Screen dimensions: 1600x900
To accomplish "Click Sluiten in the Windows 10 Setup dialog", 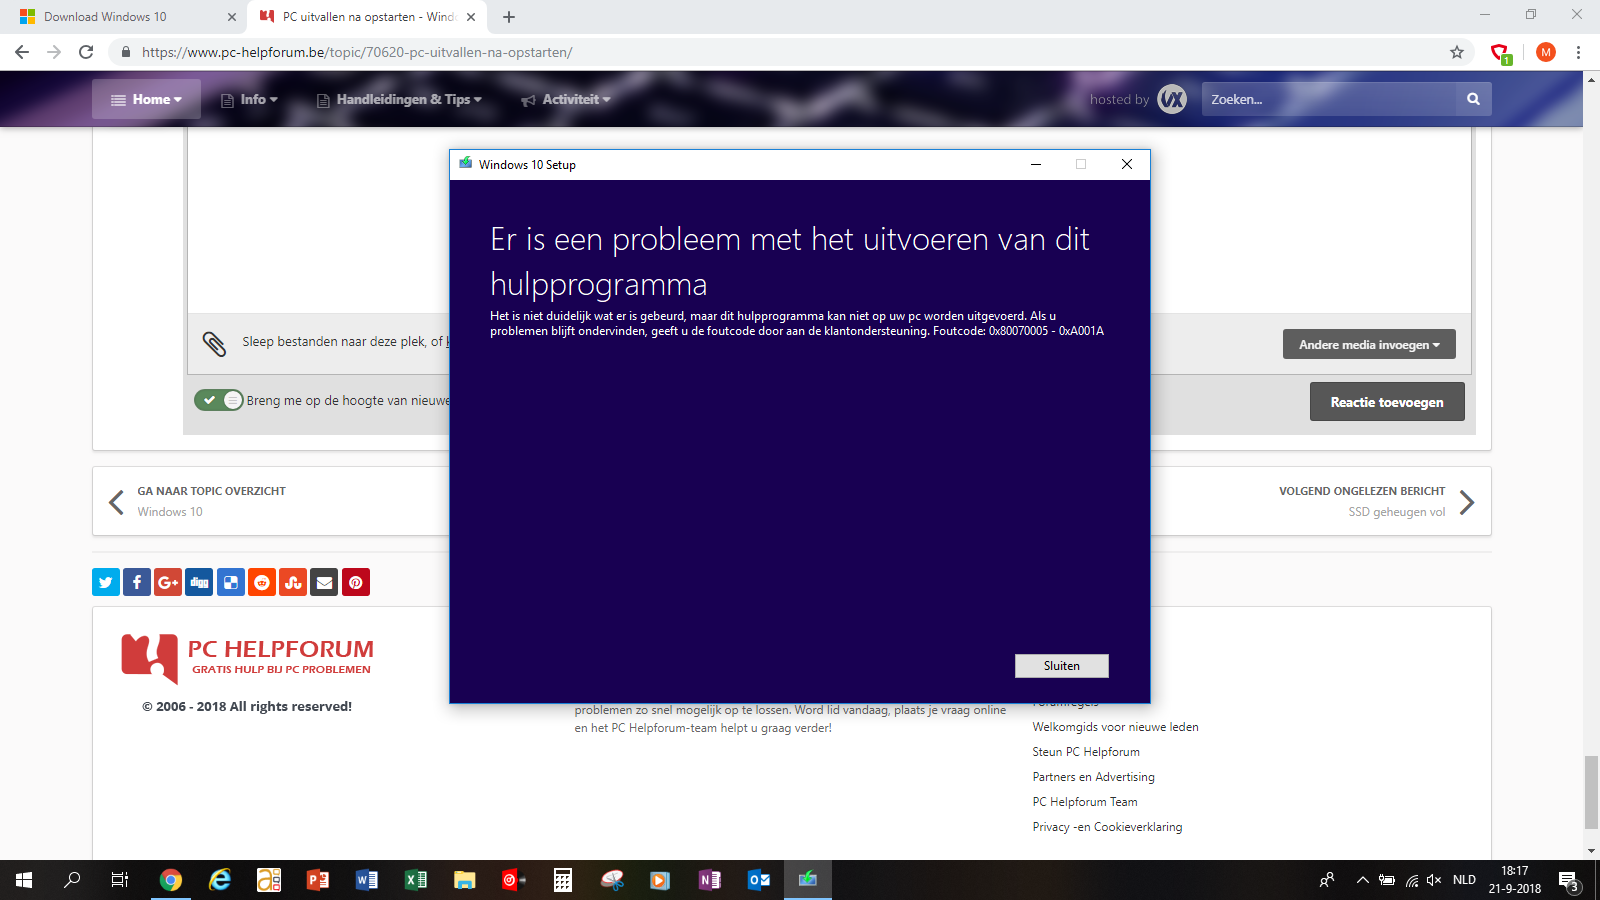I will pyautogui.click(x=1062, y=666).
